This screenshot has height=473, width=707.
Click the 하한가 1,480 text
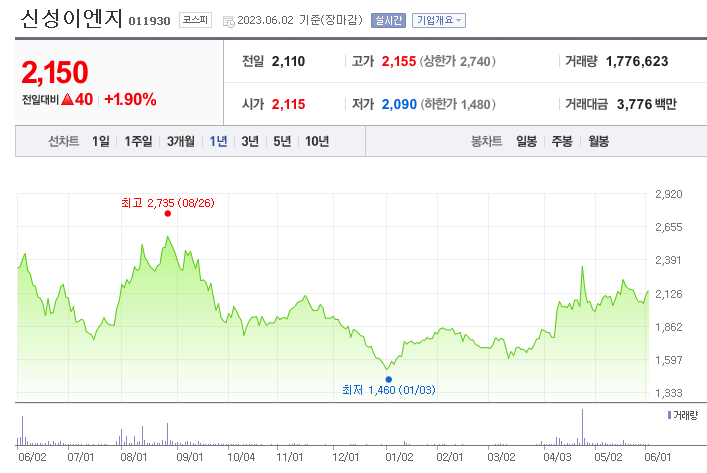point(458,104)
